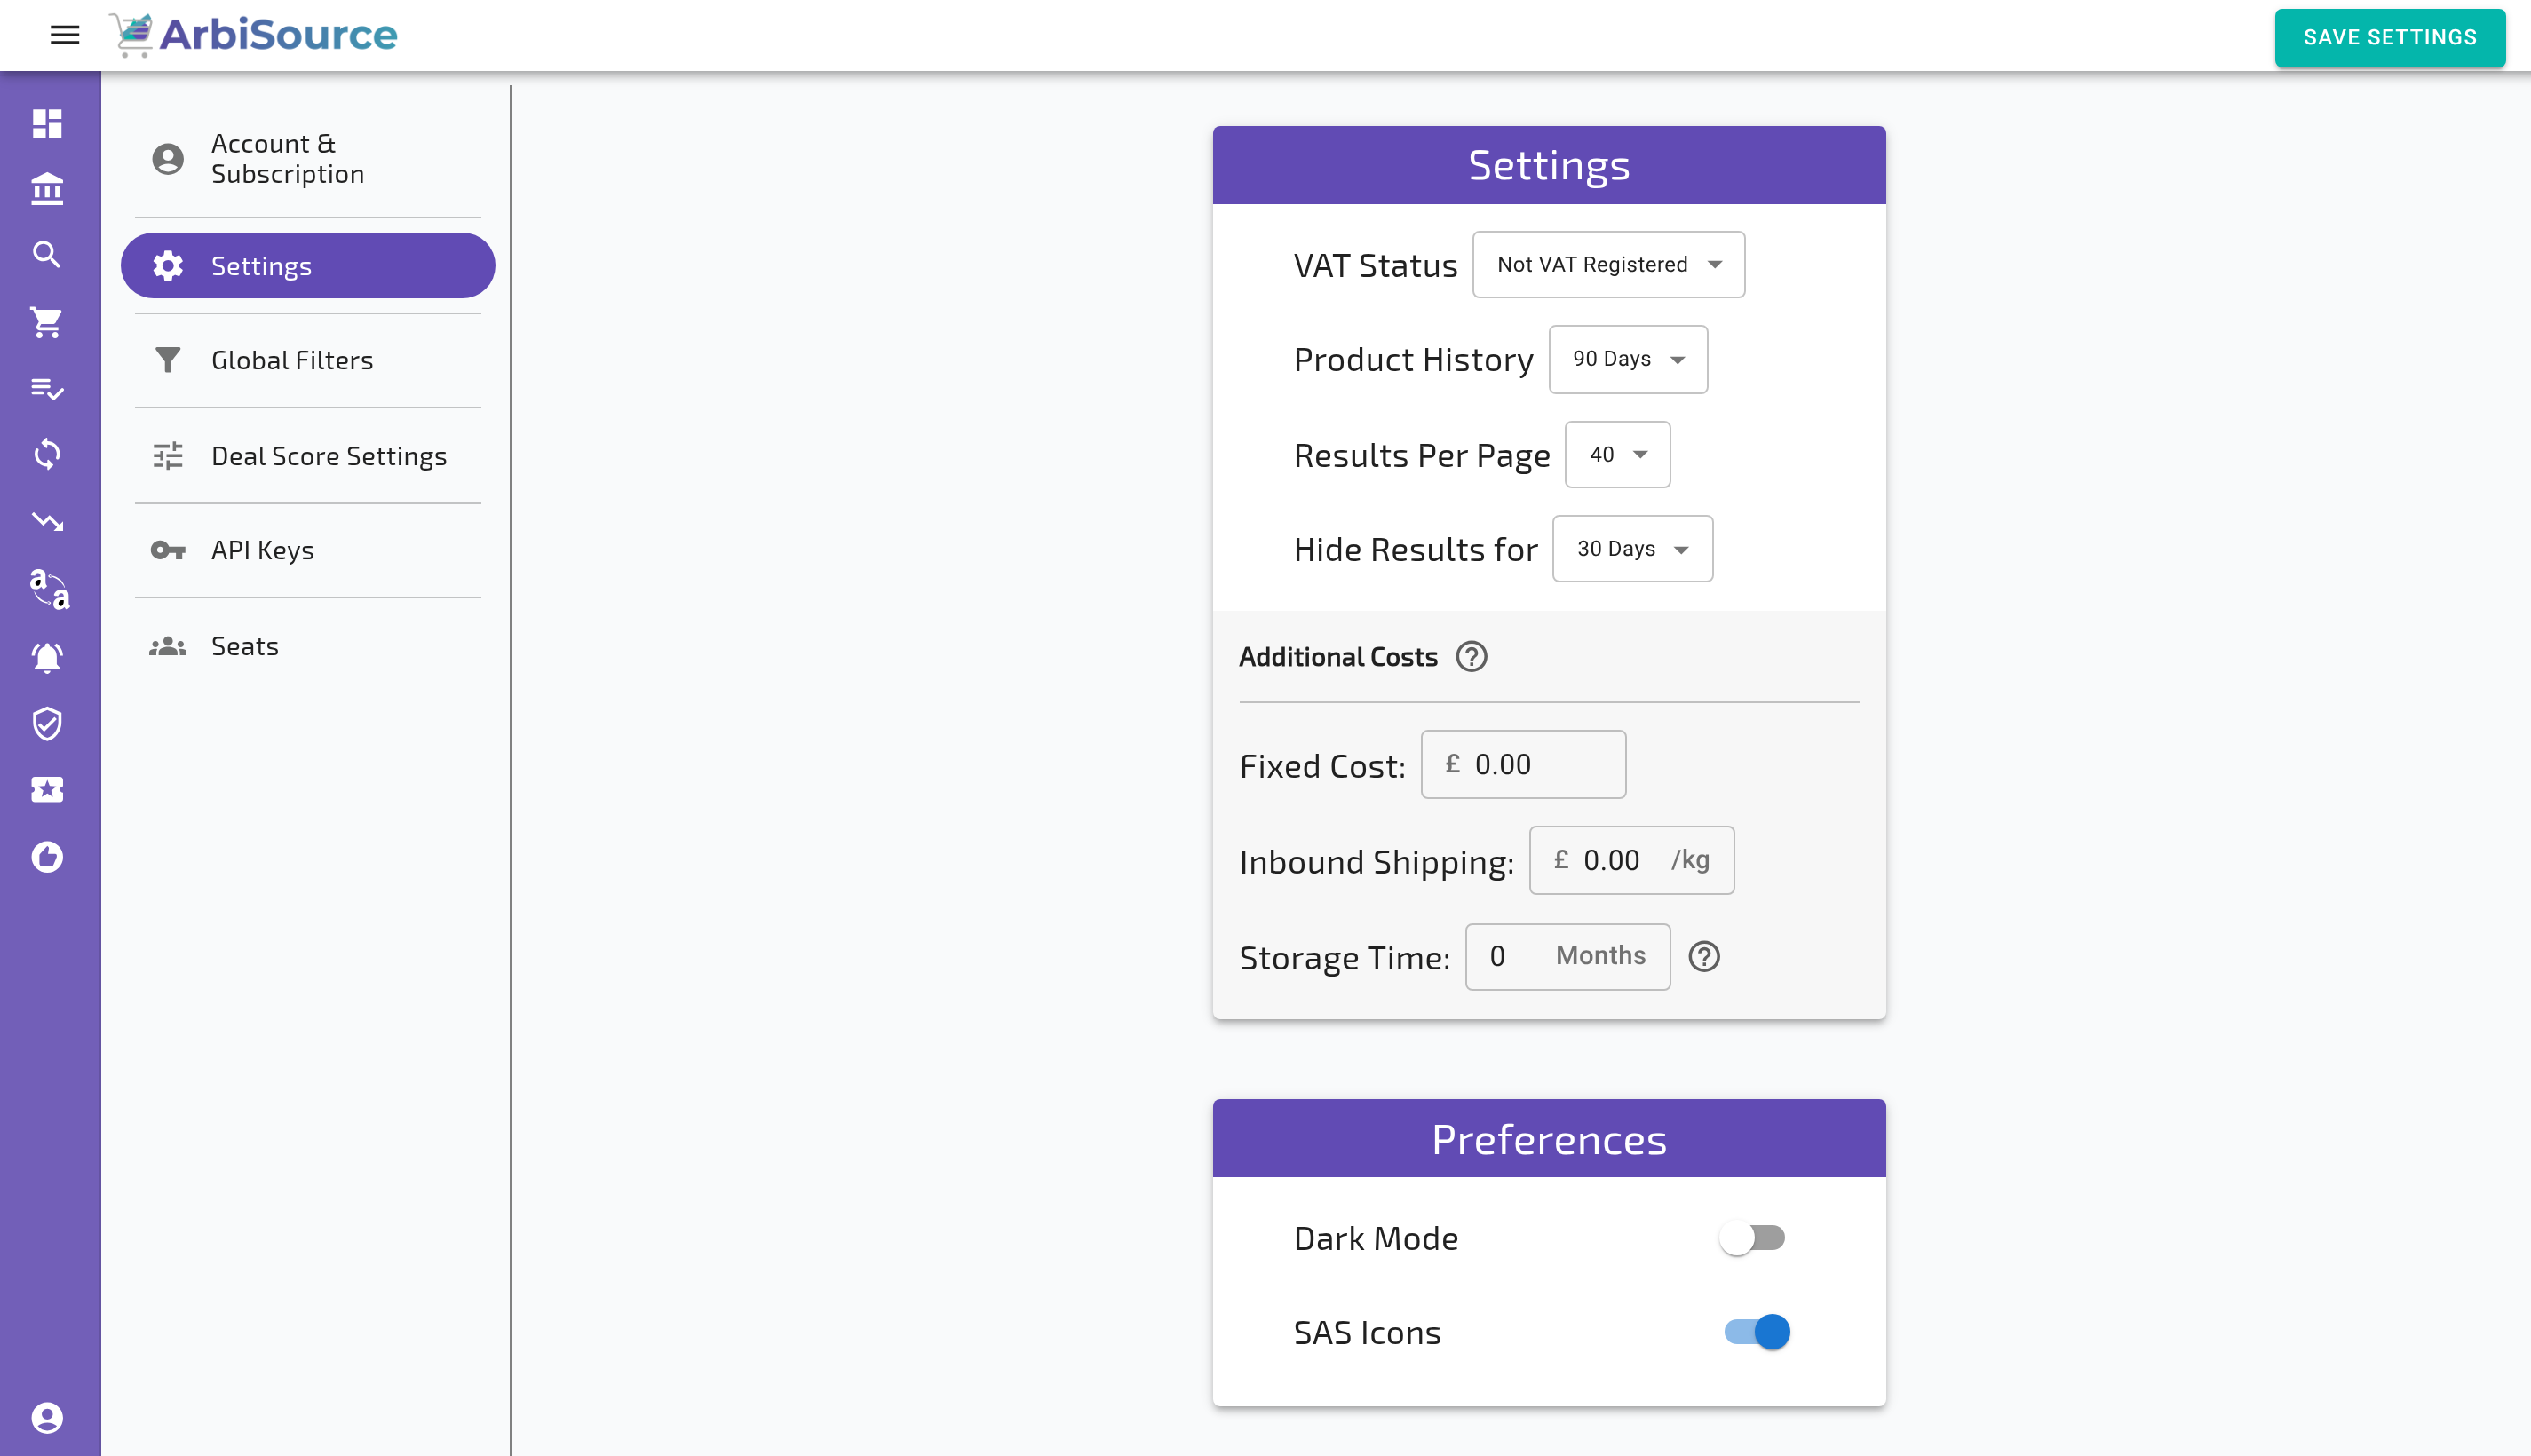Click the Inbound Shipping input field
Viewport: 2531px width, 1456px height.
[1631, 860]
